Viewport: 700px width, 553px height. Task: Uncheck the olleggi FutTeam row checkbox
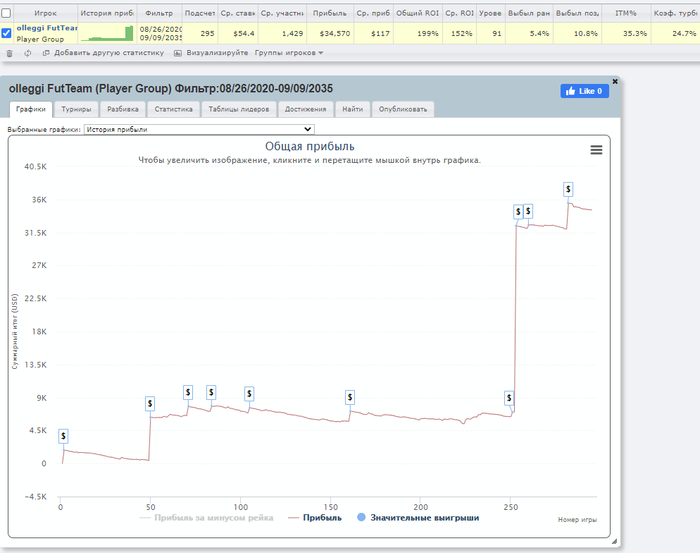[x=6, y=33]
